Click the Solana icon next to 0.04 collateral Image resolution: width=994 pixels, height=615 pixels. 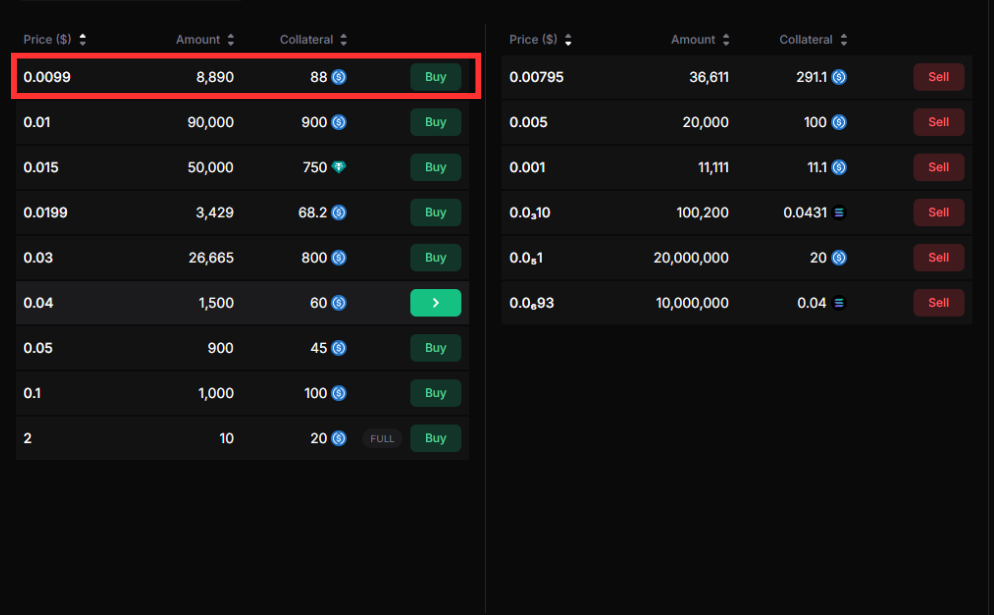839,303
